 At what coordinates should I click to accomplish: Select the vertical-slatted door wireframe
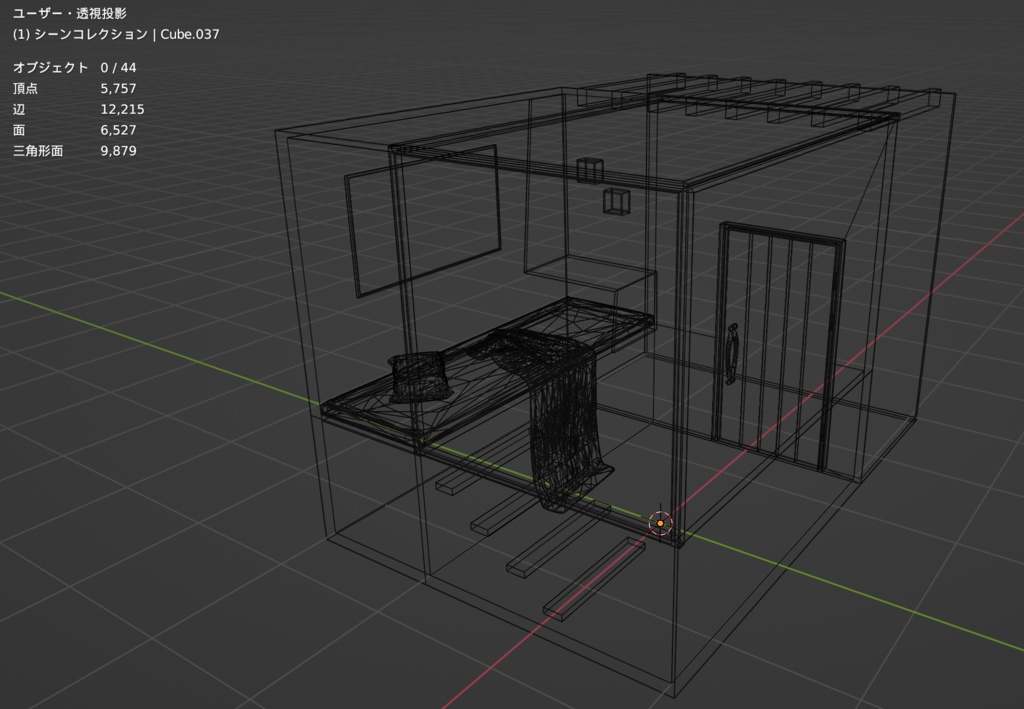(780, 347)
